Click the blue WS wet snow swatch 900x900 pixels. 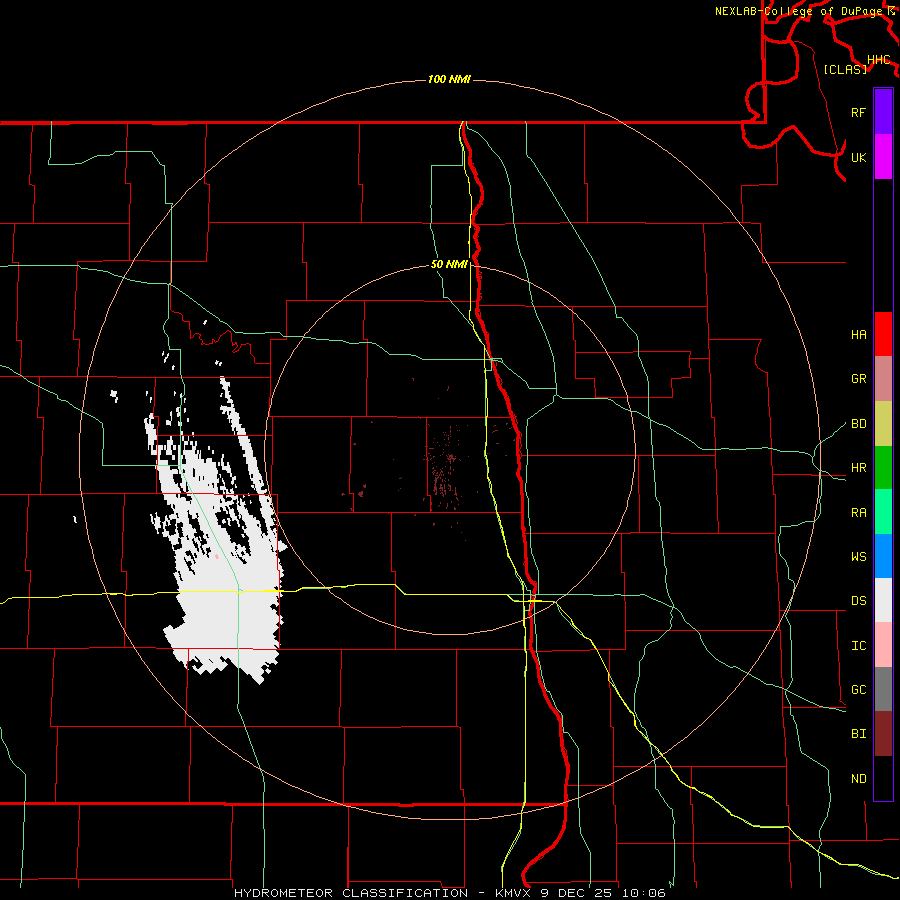[883, 556]
